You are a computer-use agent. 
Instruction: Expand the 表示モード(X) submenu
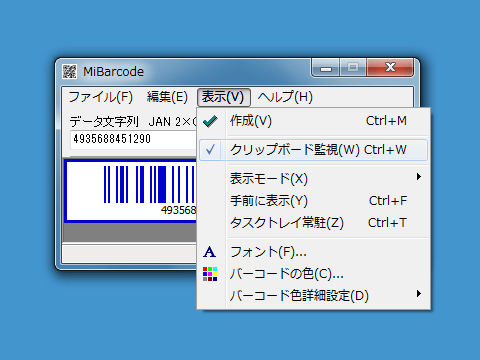[x=313, y=178]
